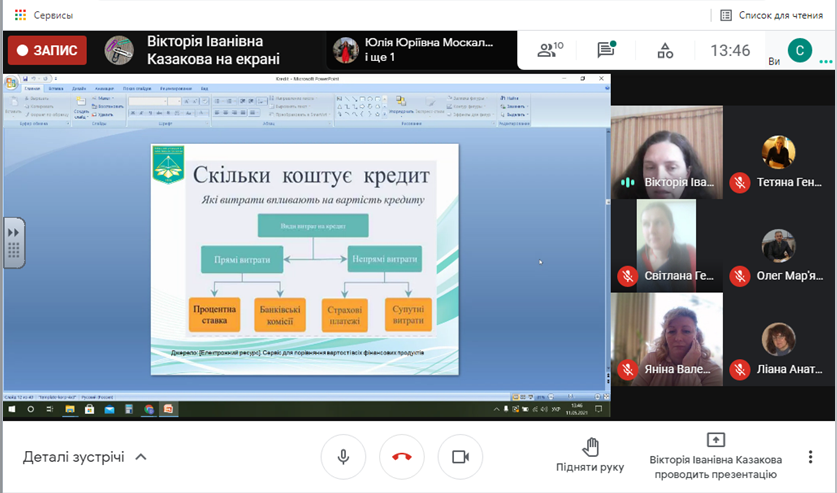Click the Сервисы apps grid icon
The width and height of the screenshot is (837, 493).
[x=18, y=15]
